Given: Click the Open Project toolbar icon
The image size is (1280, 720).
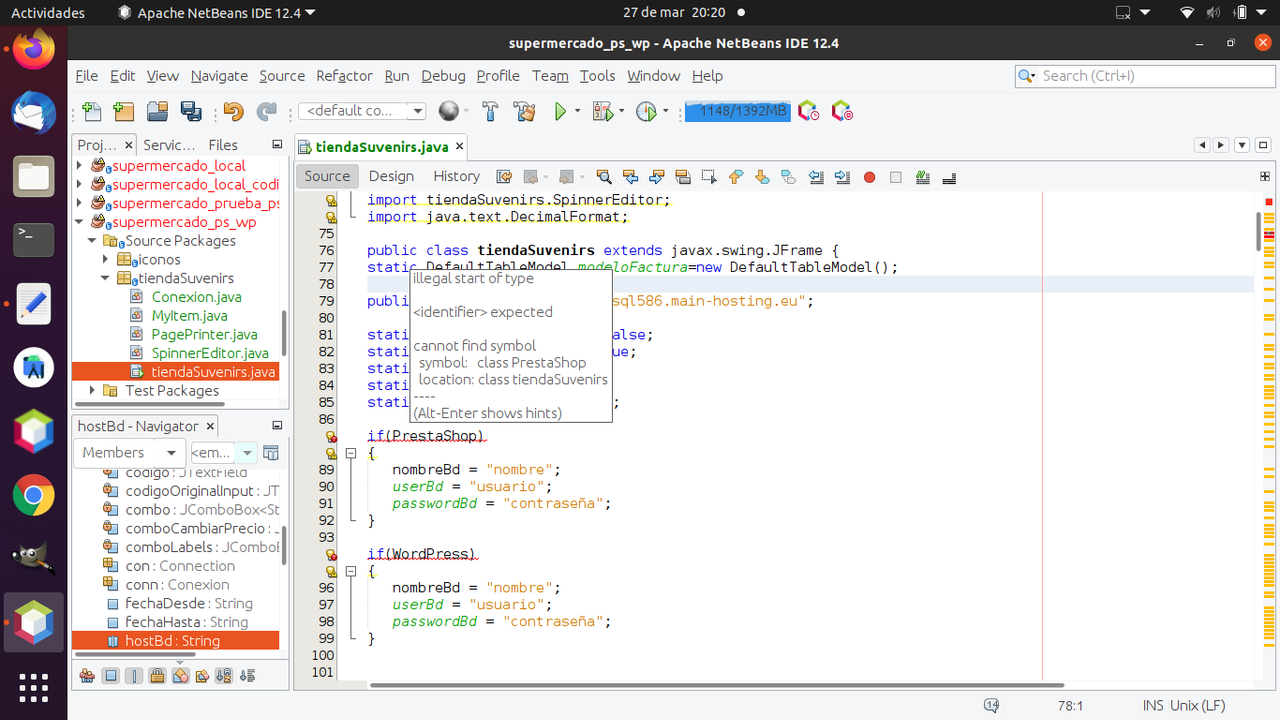Looking at the screenshot, I should [157, 111].
